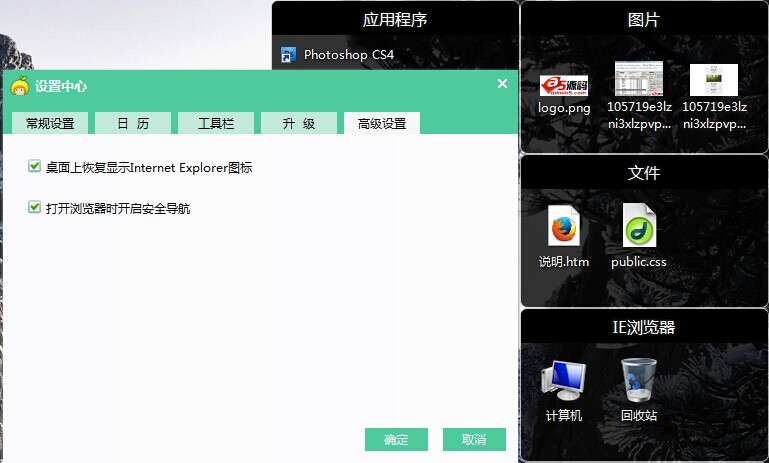Switch to the 日历 tab
Screen dimensions: 769x463
(x=133, y=123)
